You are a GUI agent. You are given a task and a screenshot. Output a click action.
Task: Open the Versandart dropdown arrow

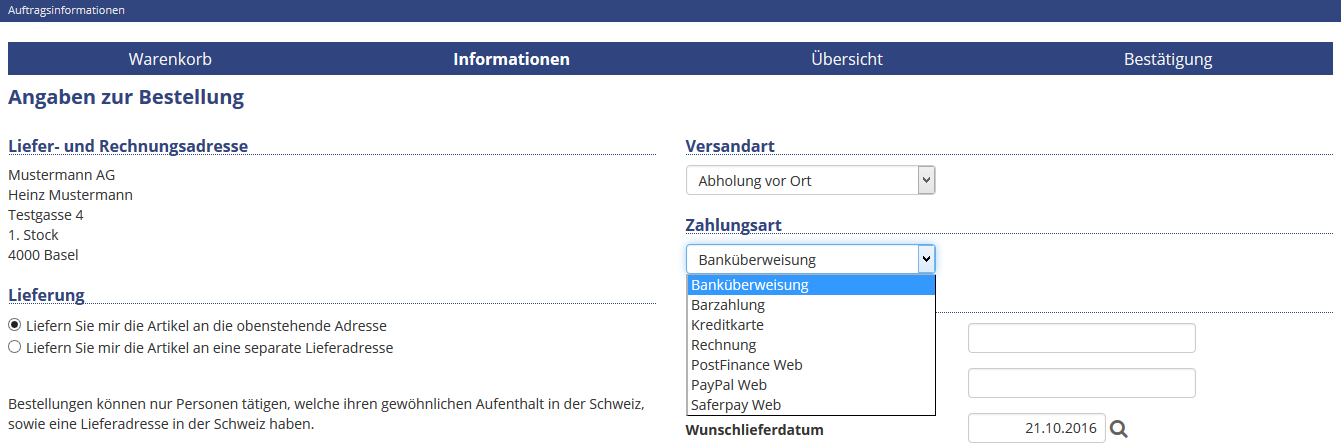(x=926, y=181)
